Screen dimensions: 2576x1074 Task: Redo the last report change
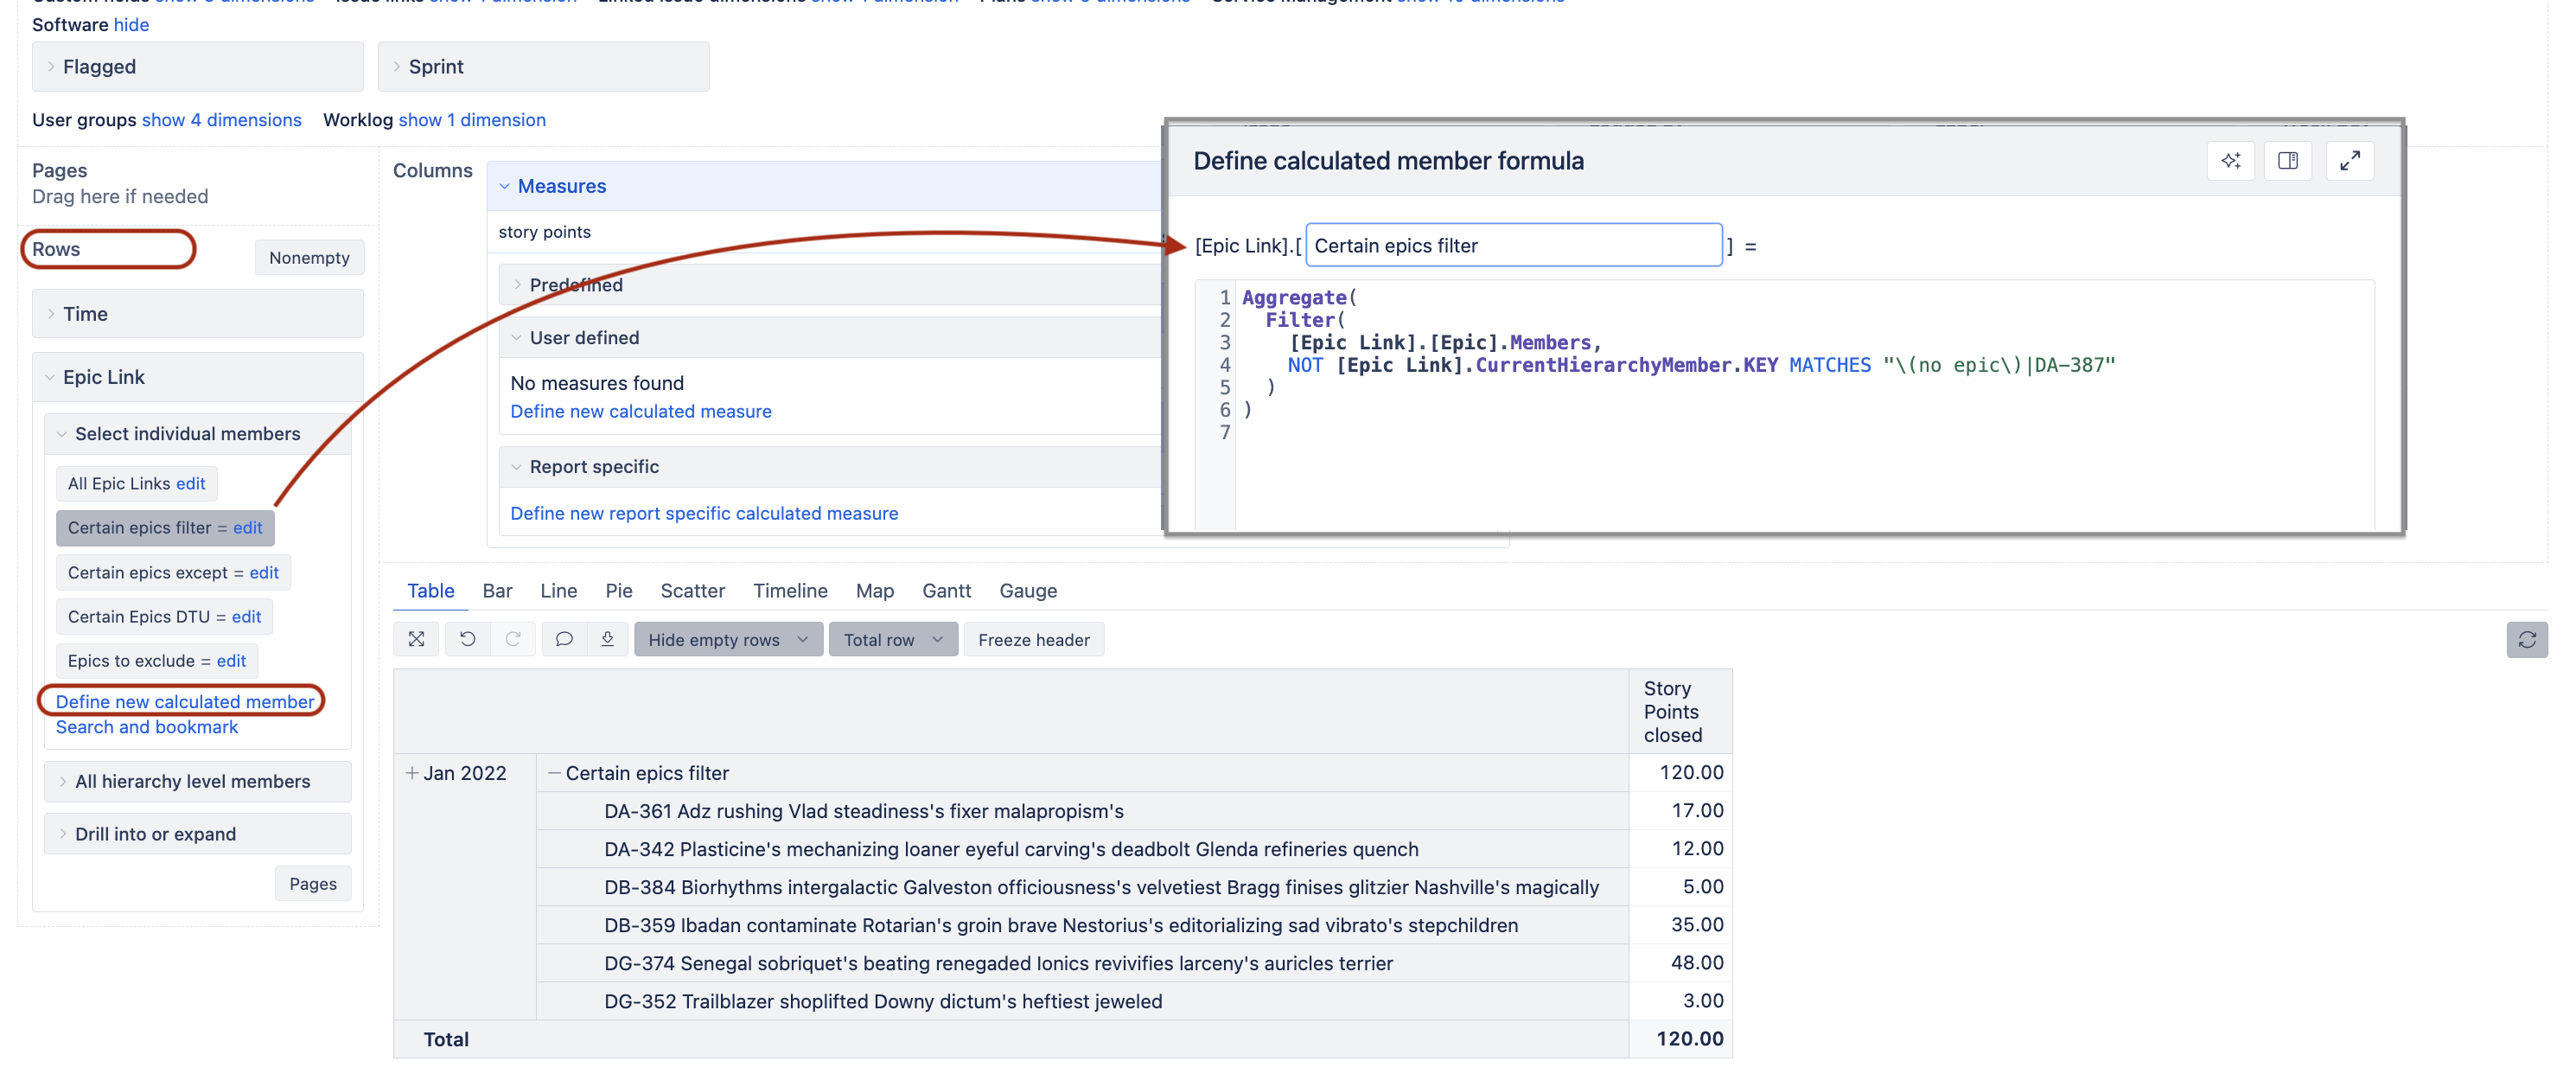click(512, 639)
